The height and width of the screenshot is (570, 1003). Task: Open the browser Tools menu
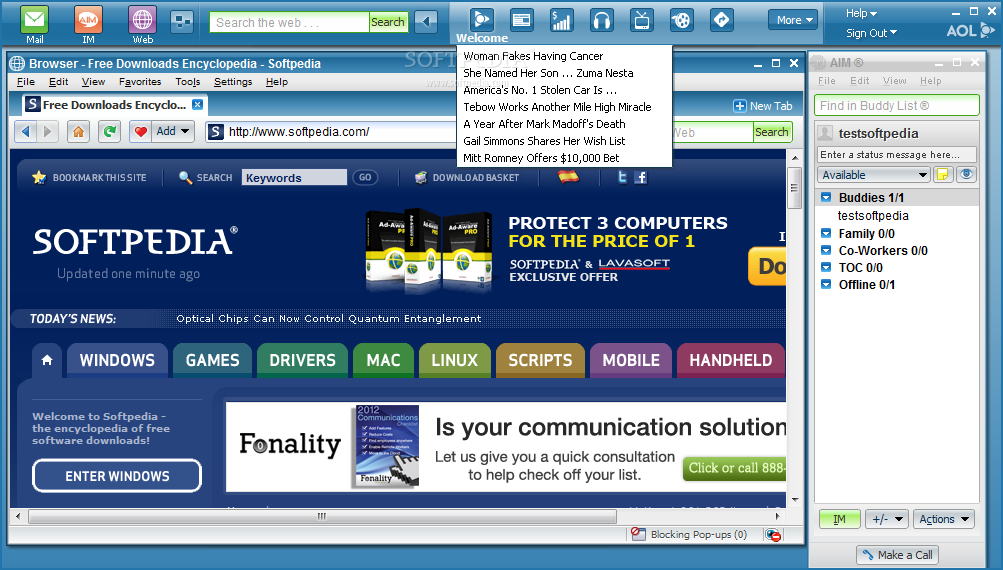coord(187,82)
